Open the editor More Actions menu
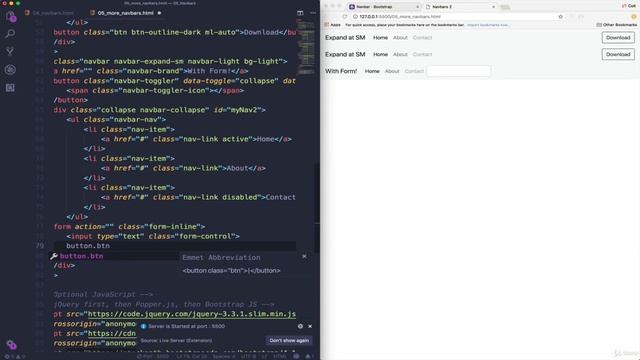Viewport: 640px width, 360px height. point(313,13)
